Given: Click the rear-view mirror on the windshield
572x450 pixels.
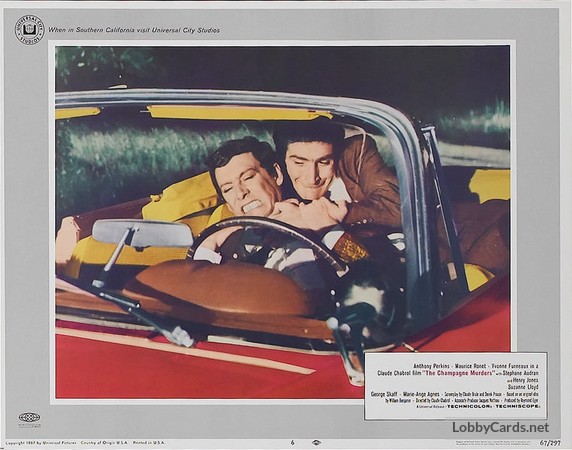Looking at the screenshot, I should point(142,233).
